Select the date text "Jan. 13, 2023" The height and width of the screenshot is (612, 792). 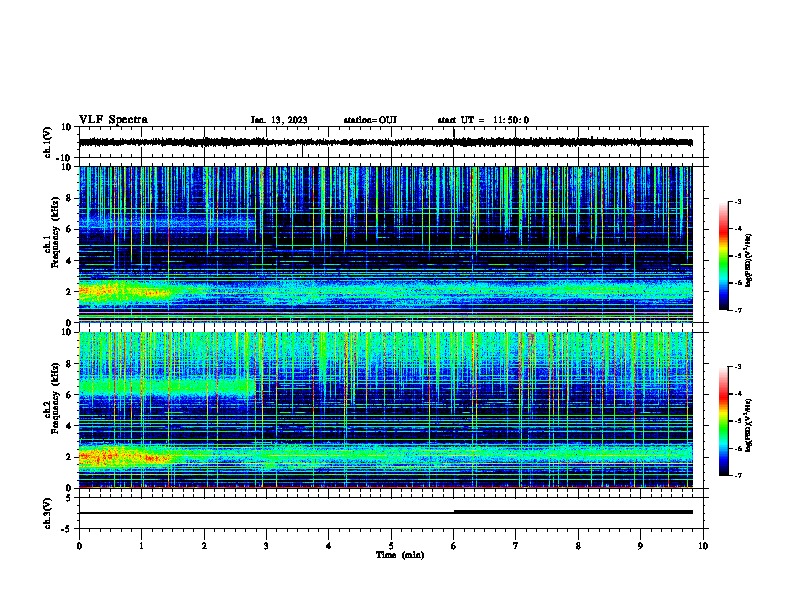pos(279,120)
